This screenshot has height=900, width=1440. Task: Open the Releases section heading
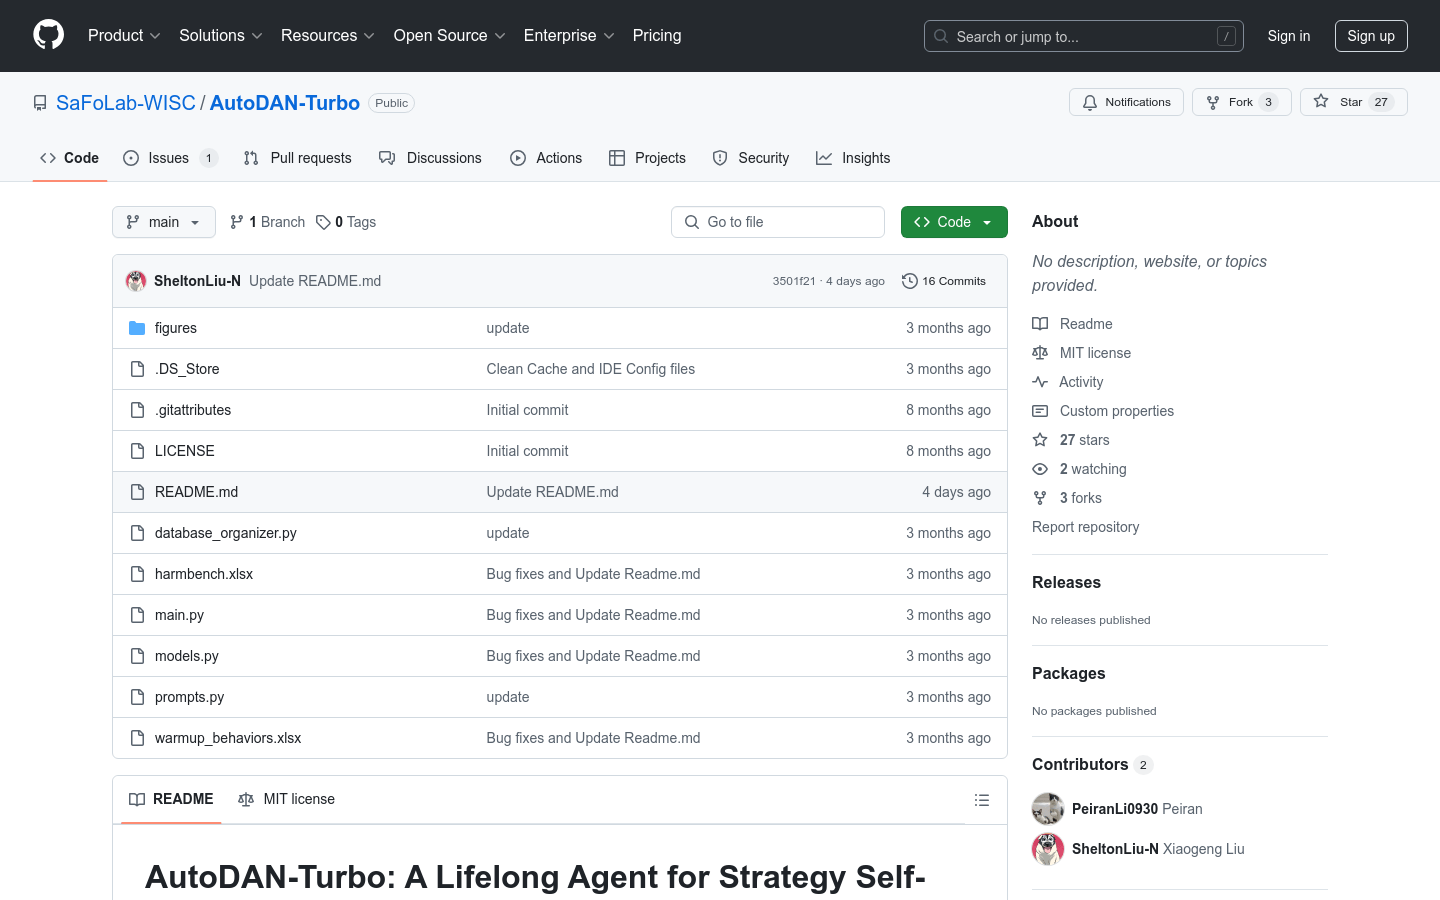(1066, 582)
